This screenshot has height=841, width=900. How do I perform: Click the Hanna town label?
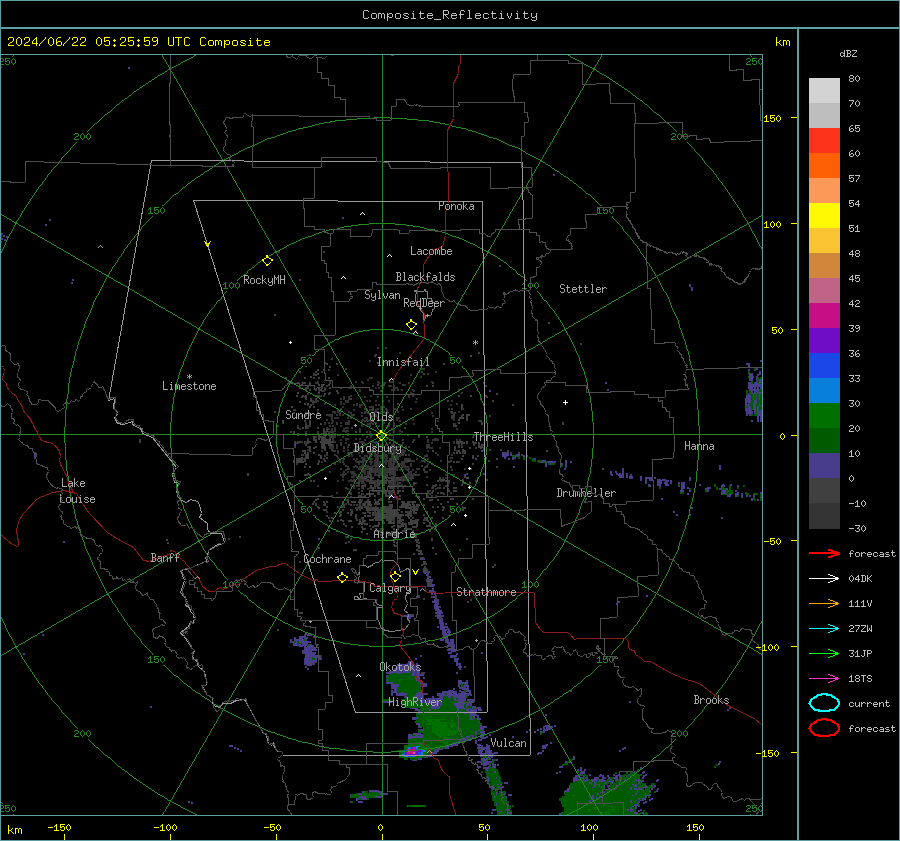point(699,446)
